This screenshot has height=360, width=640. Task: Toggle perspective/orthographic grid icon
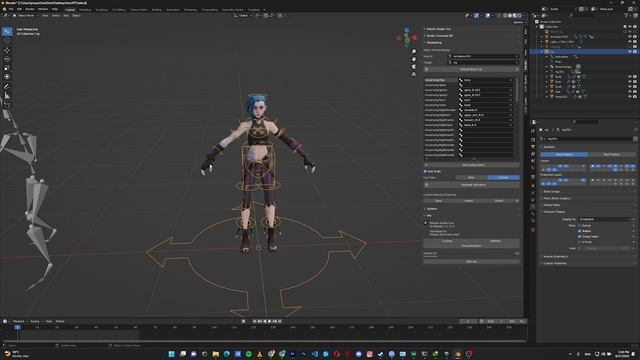(x=414, y=74)
